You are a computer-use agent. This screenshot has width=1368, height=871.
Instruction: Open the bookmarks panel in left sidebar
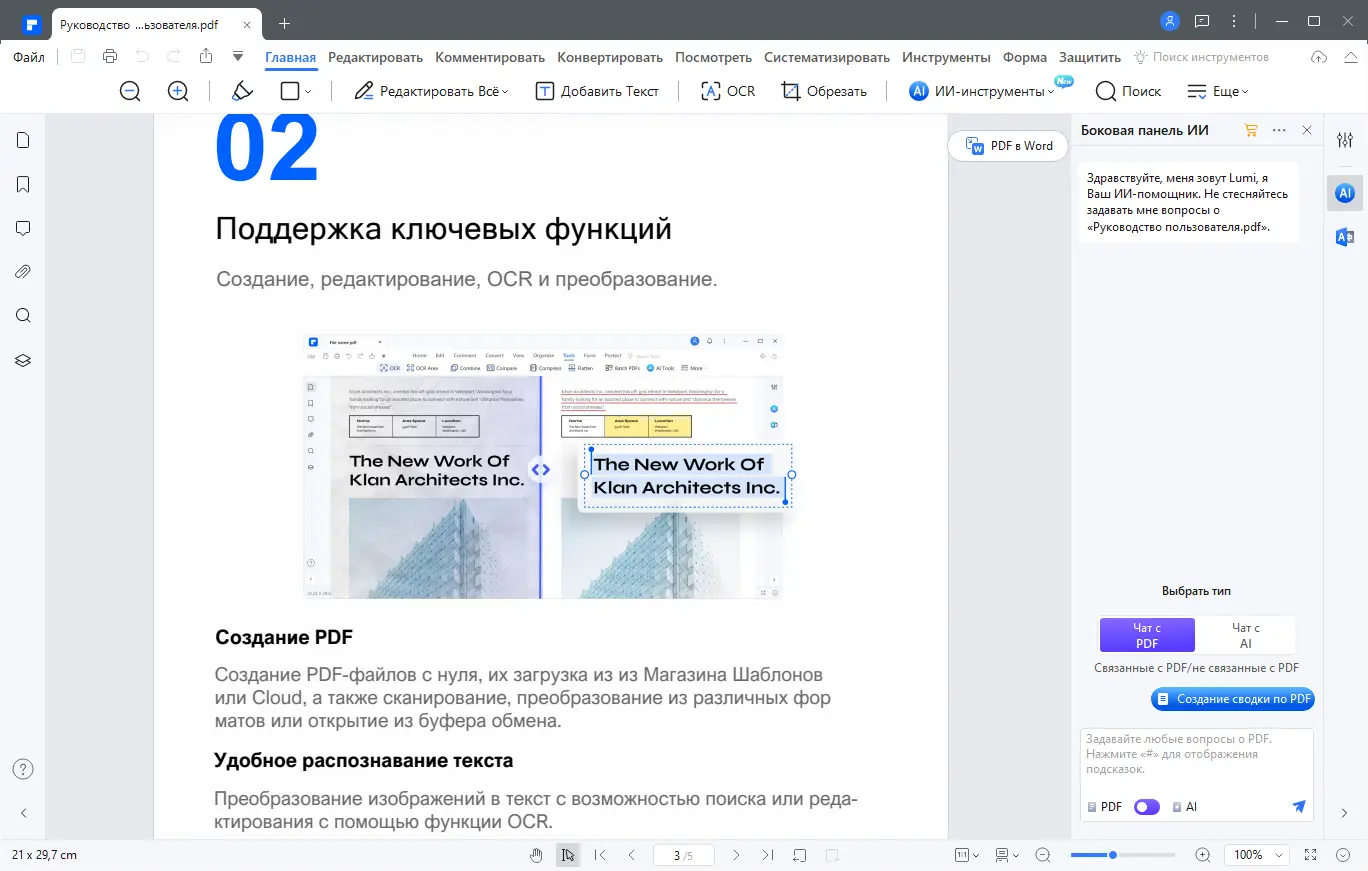[23, 184]
